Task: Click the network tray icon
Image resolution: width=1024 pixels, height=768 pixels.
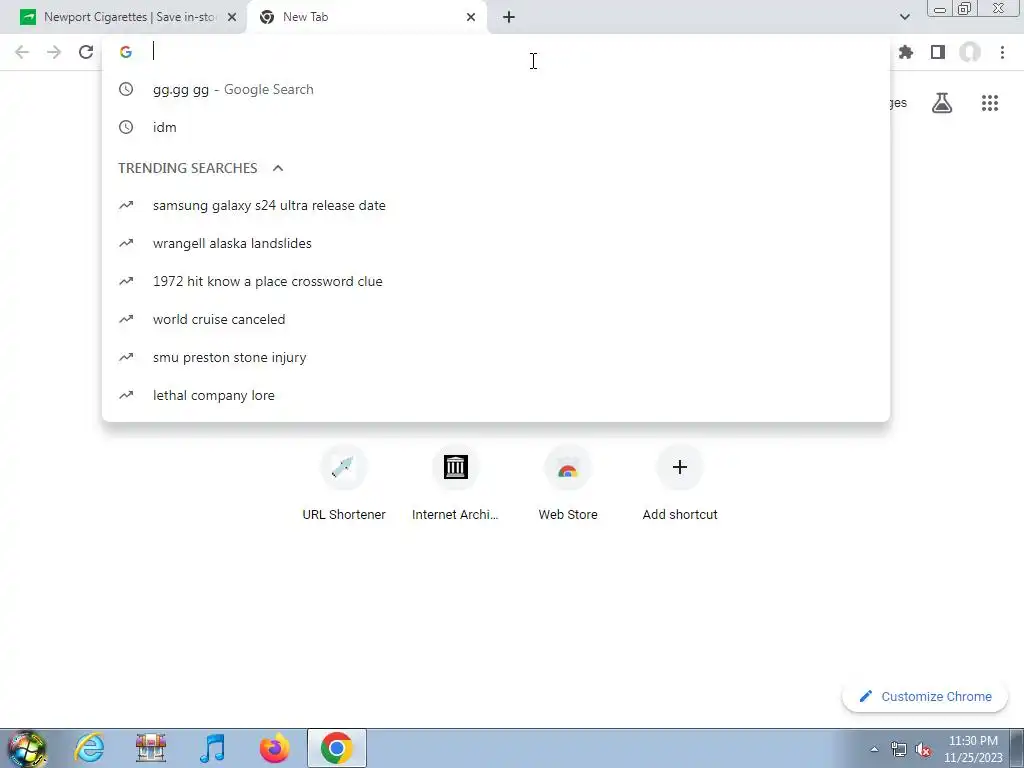Action: [899, 749]
